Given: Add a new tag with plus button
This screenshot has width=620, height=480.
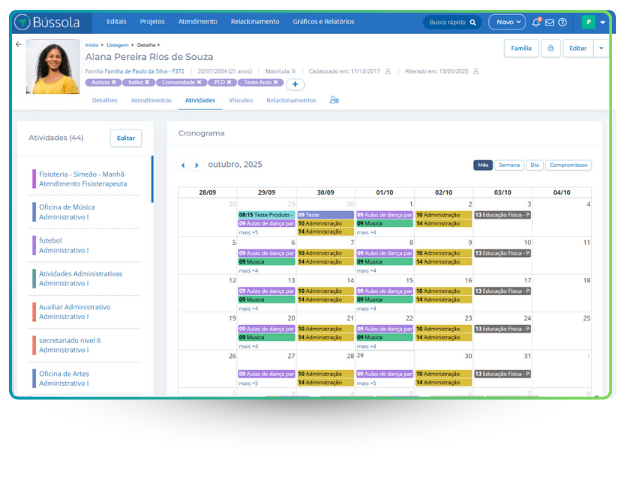Looking at the screenshot, I should tap(295, 84).
